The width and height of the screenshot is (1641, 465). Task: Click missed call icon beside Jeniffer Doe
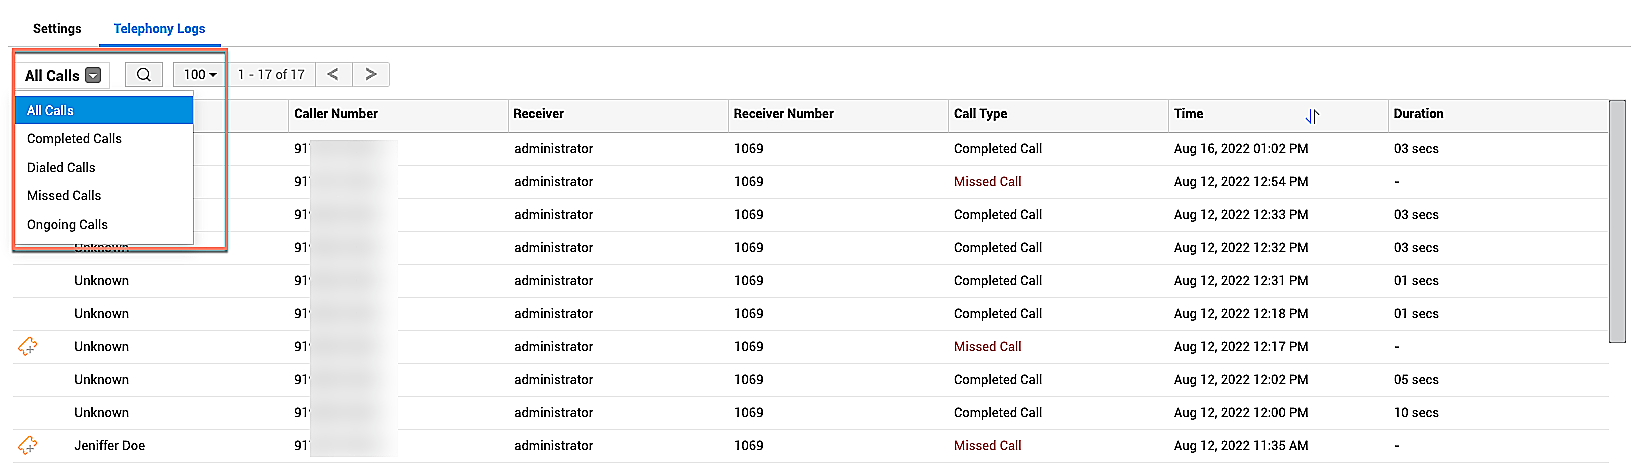28,445
